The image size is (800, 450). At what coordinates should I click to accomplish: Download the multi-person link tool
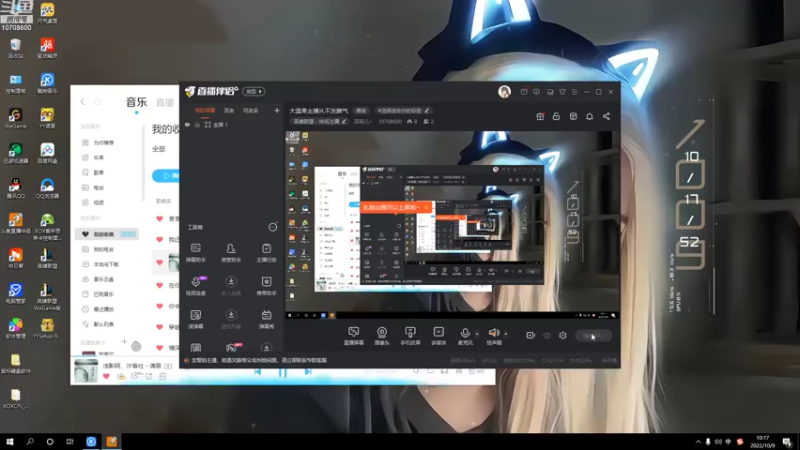(231, 286)
